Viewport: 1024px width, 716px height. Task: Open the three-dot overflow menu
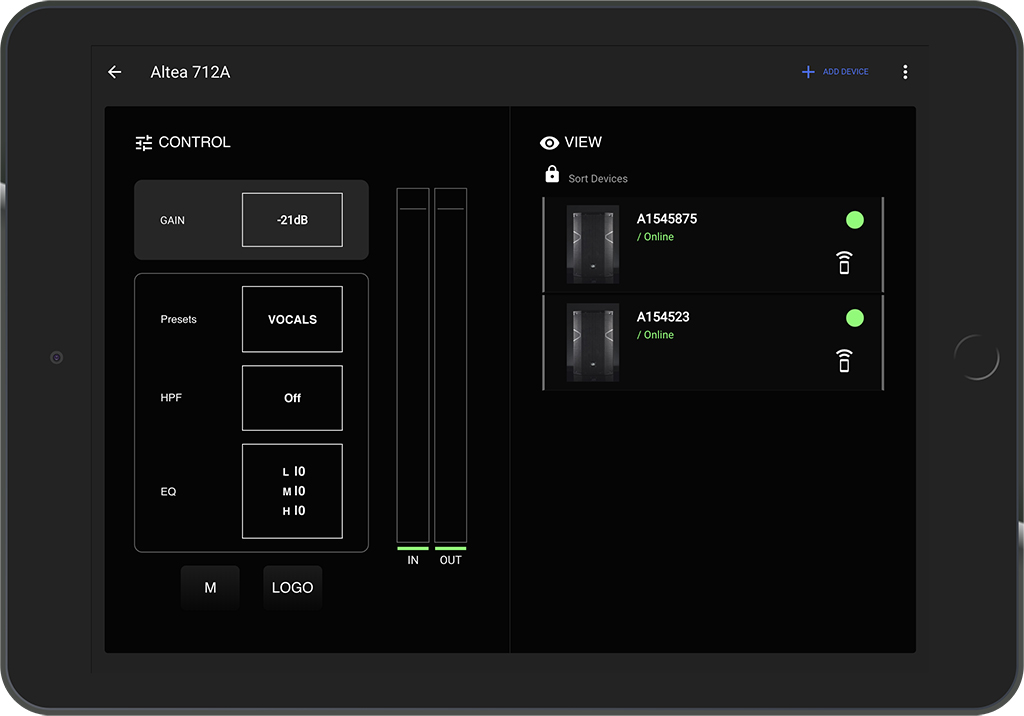(905, 72)
